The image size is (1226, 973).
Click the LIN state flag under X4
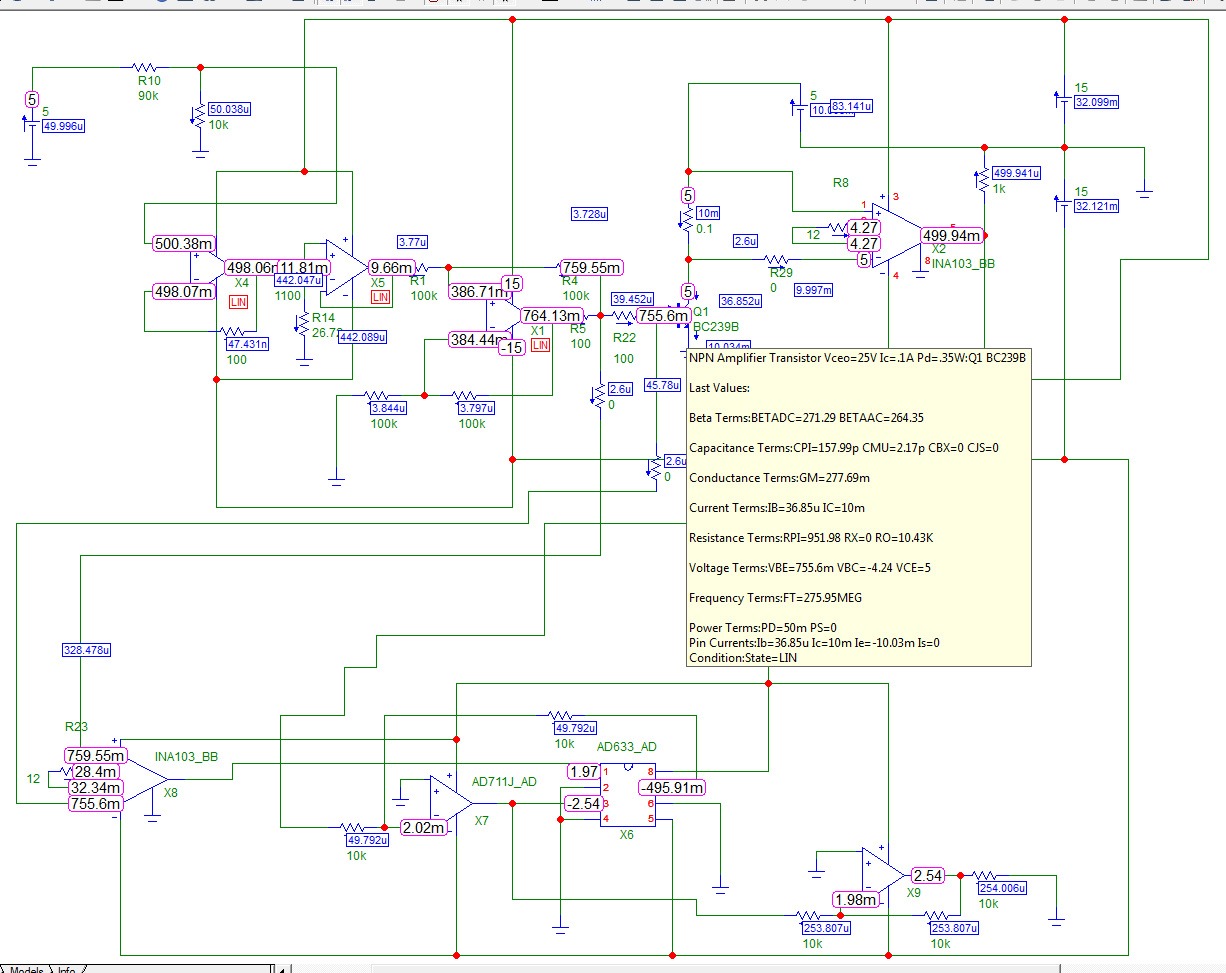coord(238,300)
